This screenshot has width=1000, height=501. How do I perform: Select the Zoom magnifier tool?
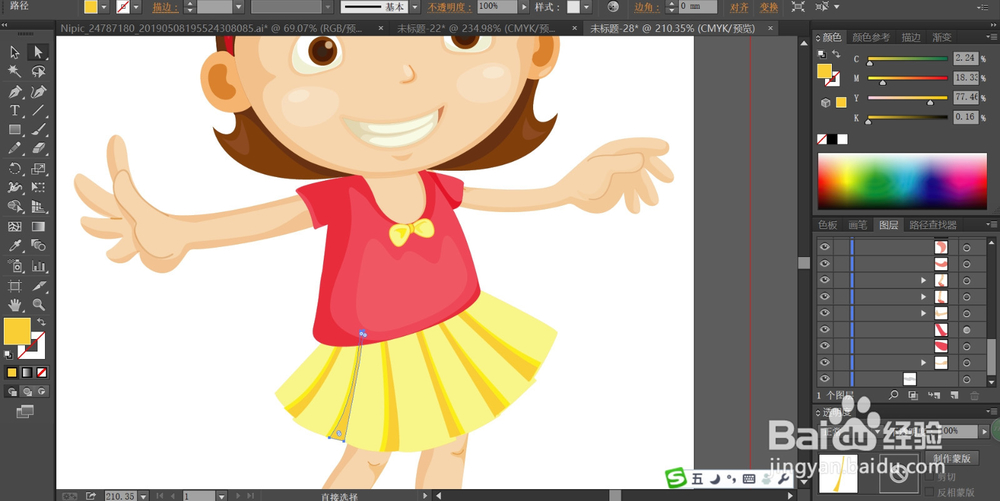coord(38,305)
